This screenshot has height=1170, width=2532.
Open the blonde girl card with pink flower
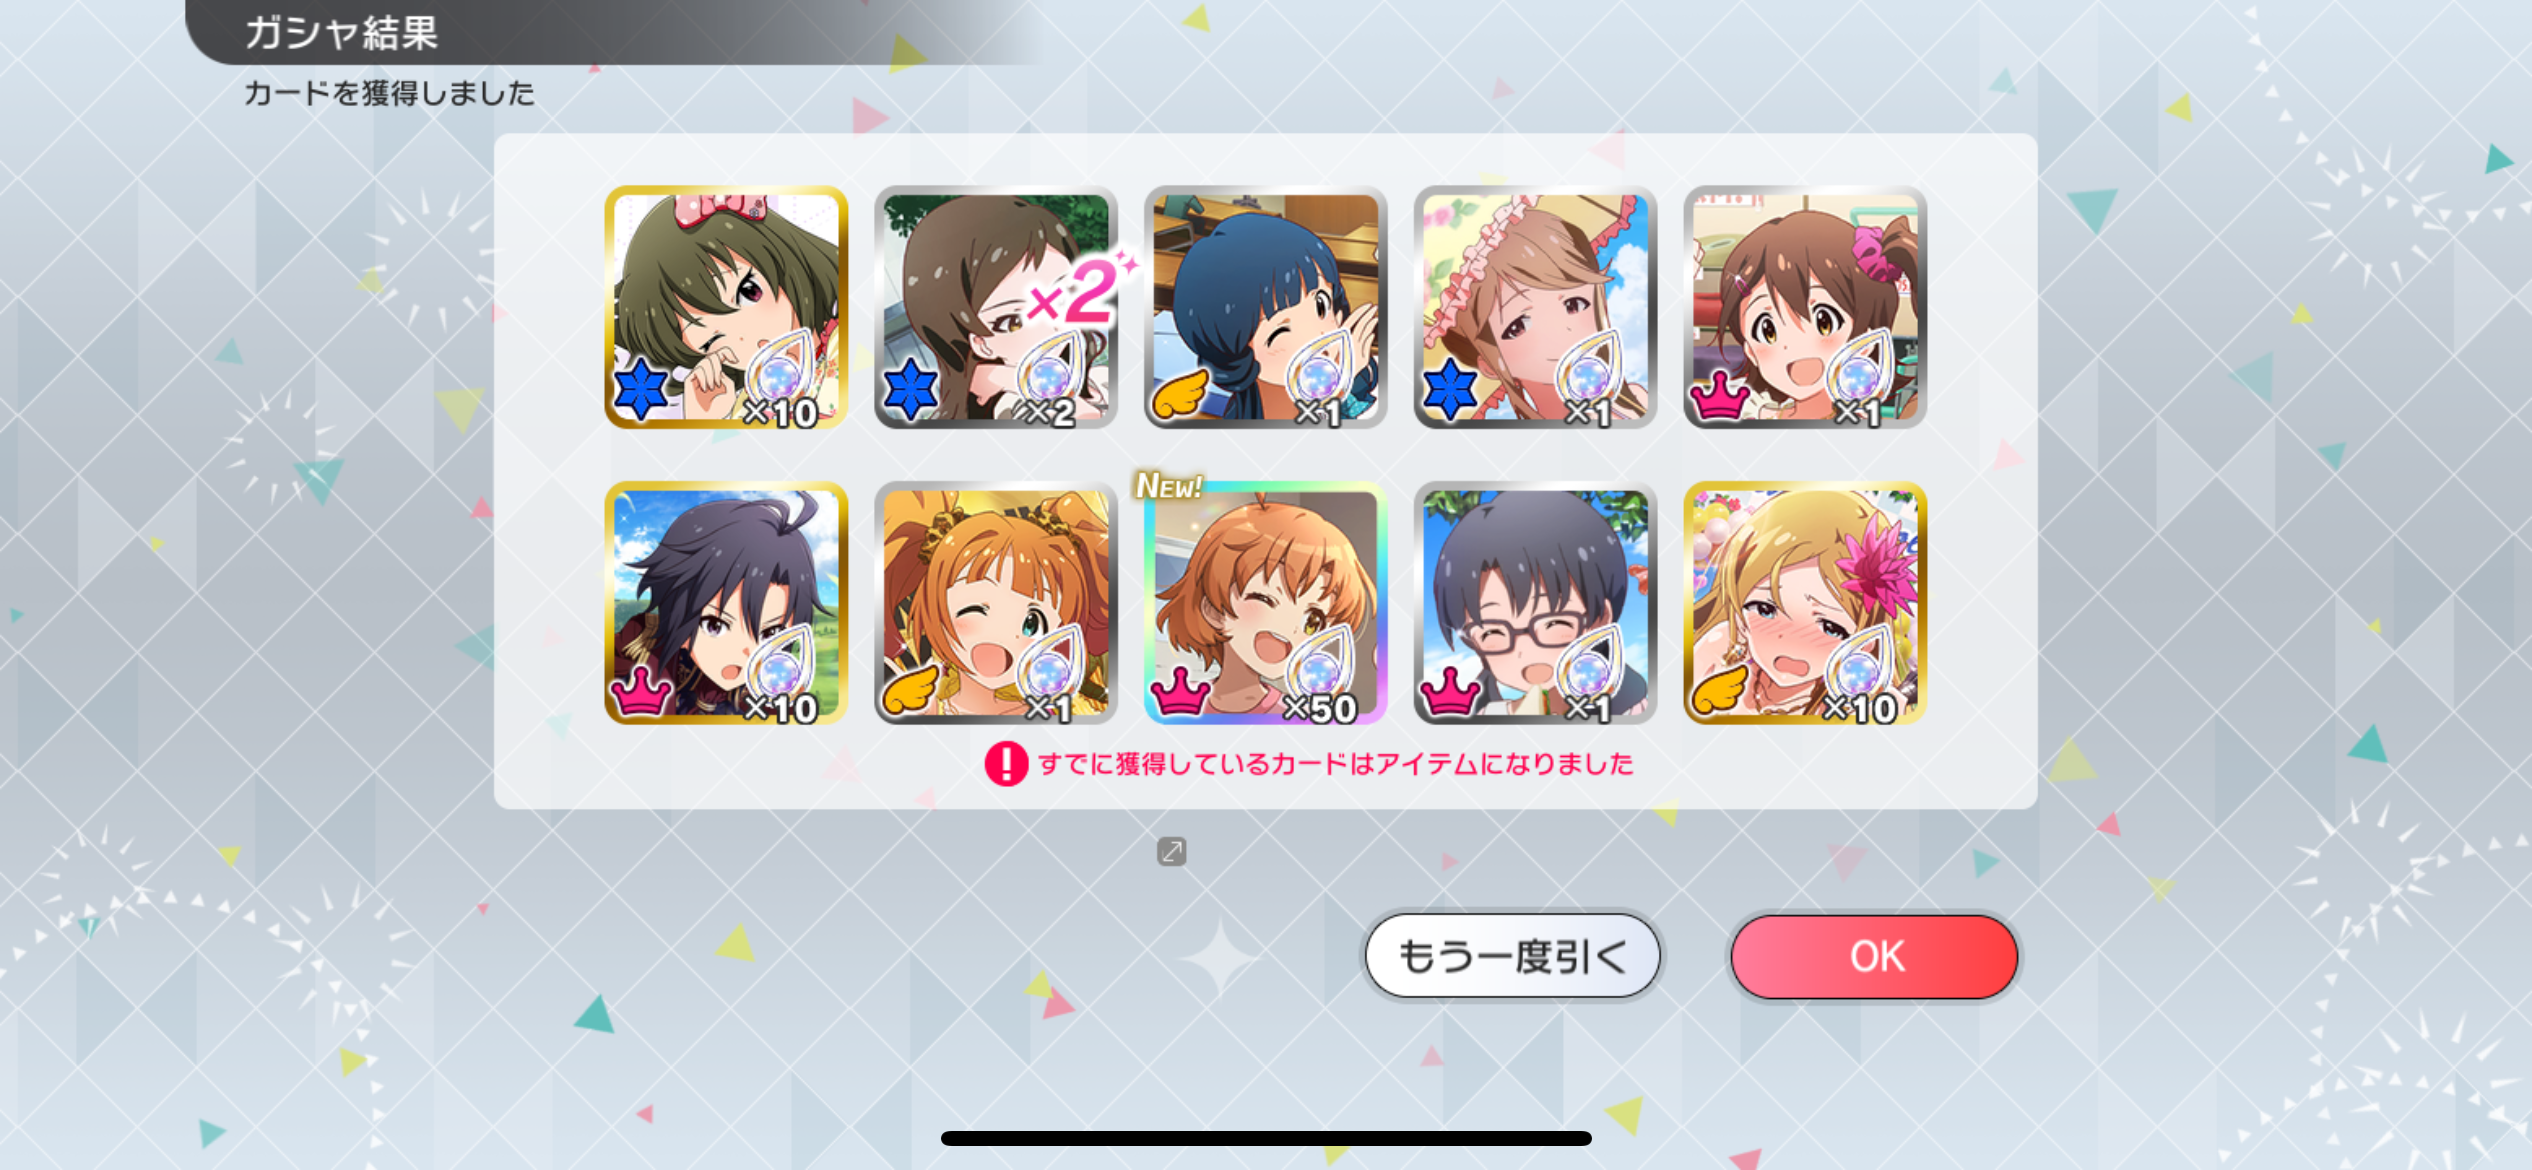point(1805,603)
